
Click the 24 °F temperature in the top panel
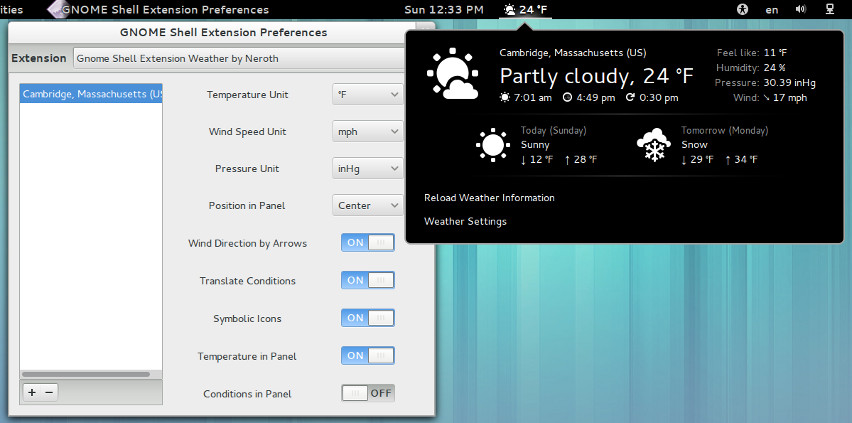click(533, 9)
